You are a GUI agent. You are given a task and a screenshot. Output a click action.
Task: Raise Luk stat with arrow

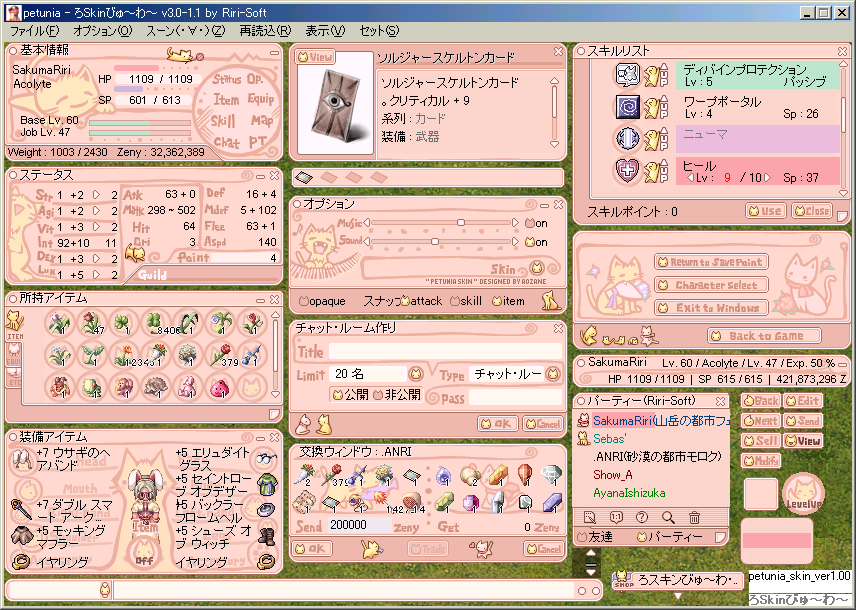[x=97, y=274]
